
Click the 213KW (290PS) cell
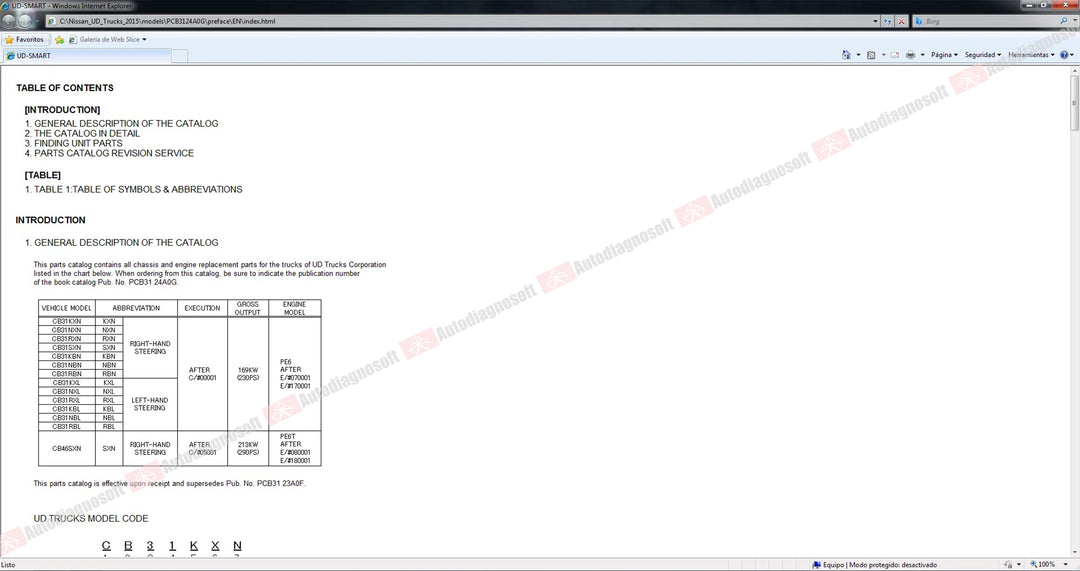248,448
